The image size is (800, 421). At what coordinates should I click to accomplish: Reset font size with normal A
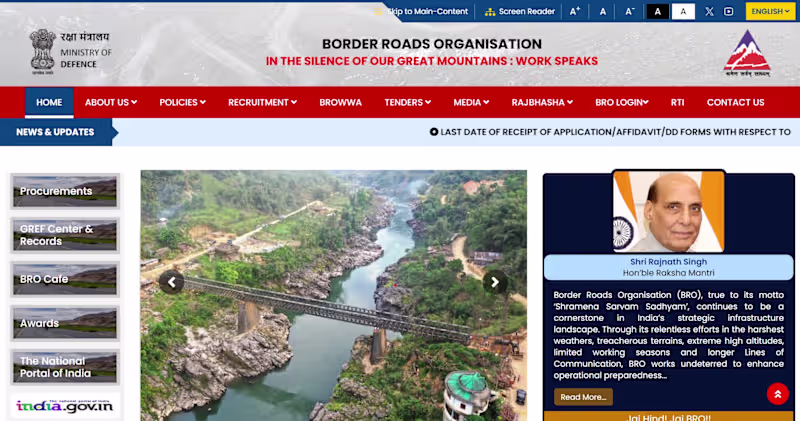click(603, 11)
